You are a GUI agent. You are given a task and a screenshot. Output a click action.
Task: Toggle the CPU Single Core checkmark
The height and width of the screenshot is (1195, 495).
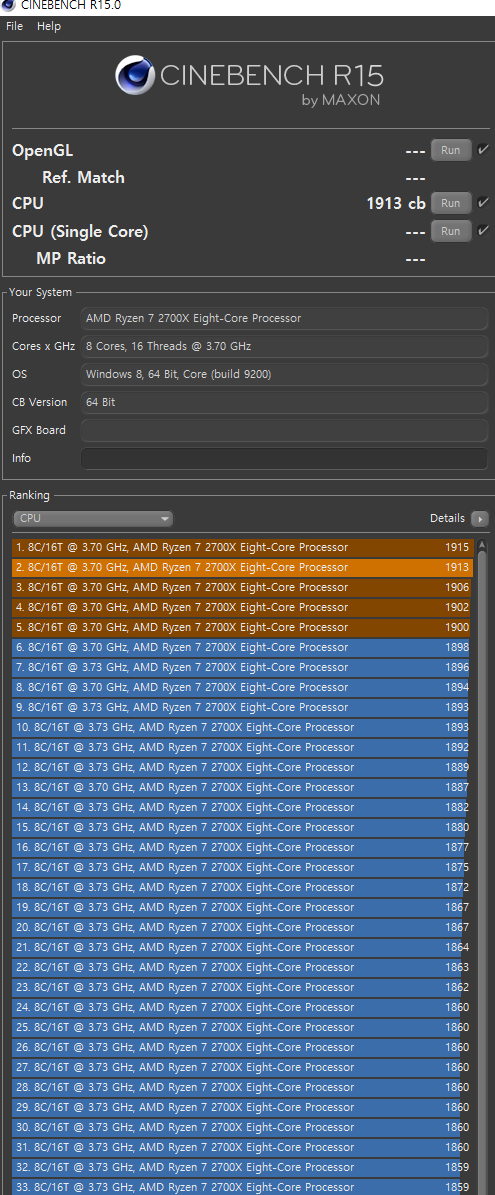483,230
